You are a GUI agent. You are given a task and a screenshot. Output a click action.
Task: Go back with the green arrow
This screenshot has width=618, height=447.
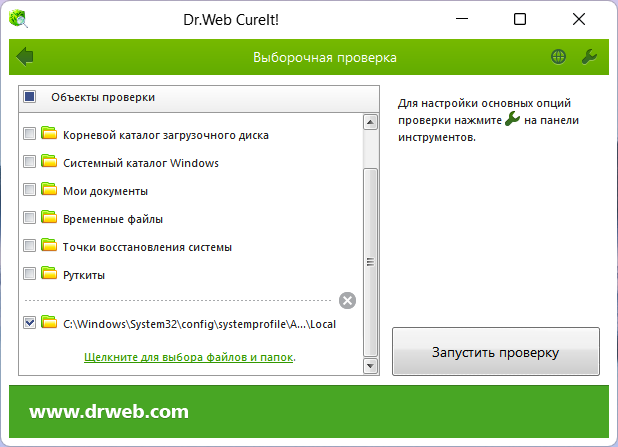pyautogui.click(x=25, y=57)
